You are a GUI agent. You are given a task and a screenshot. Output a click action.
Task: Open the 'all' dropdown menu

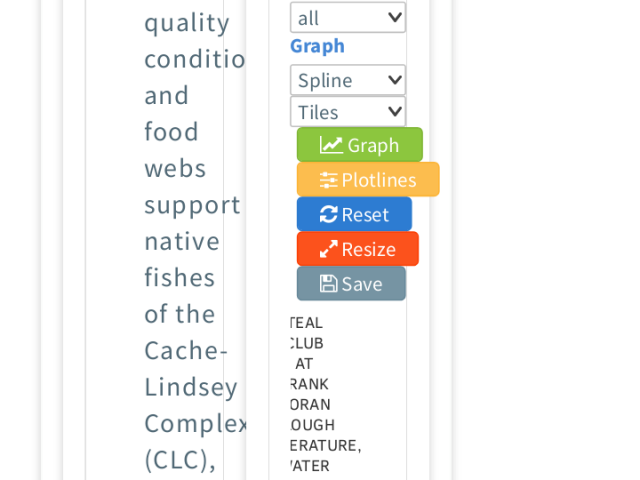tap(348, 18)
